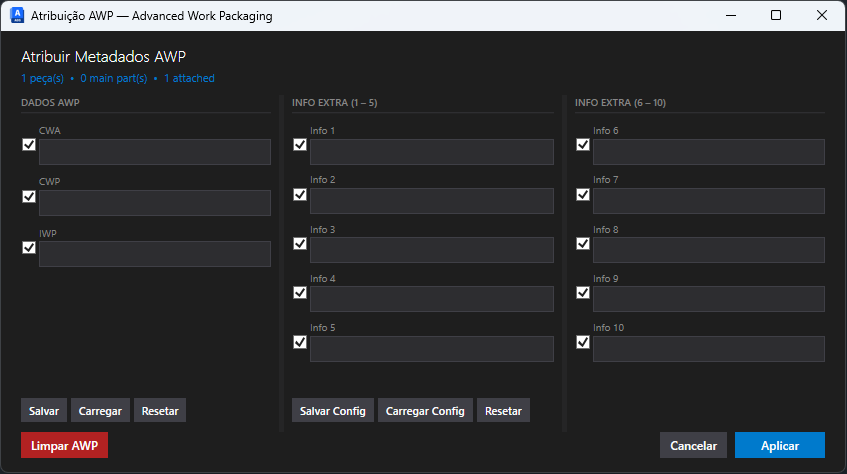The height and width of the screenshot is (474, 847).
Task: Click the Carregar button
Action: point(100,411)
